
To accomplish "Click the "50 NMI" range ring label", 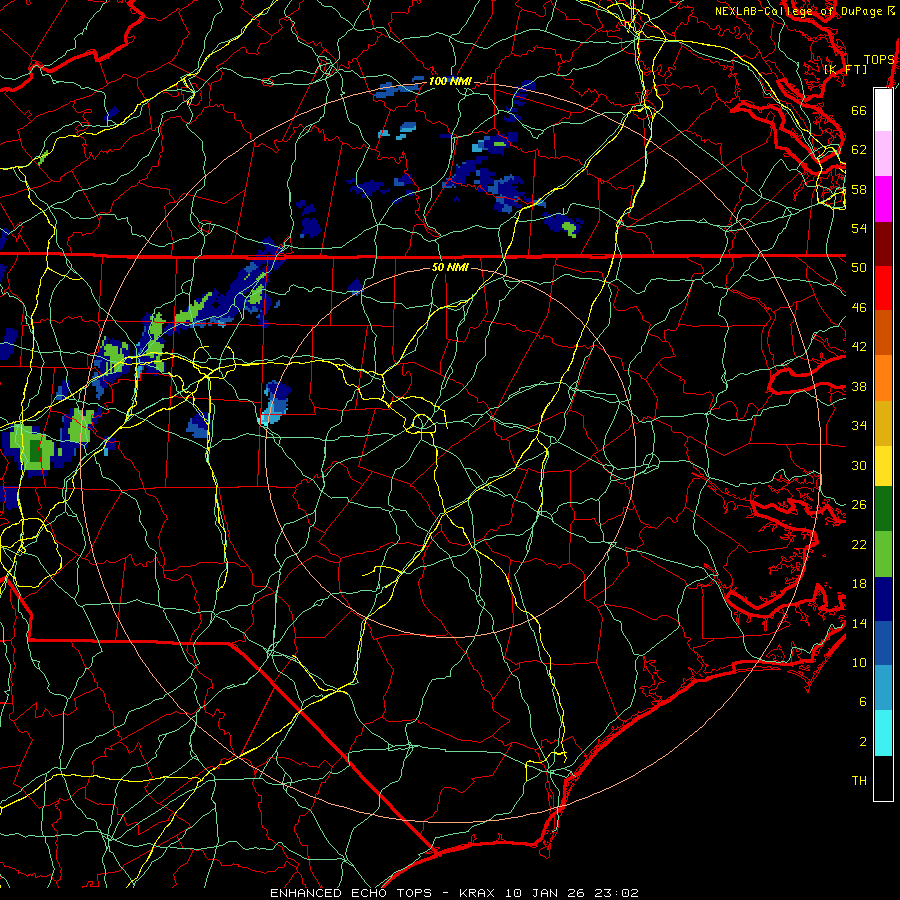I will [450, 267].
